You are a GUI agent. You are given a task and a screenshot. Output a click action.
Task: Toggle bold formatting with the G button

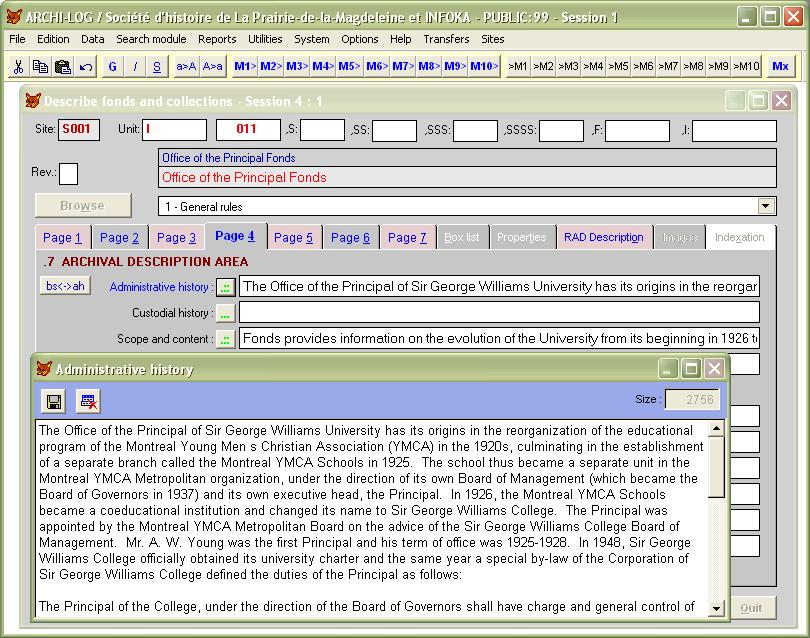(x=112, y=67)
